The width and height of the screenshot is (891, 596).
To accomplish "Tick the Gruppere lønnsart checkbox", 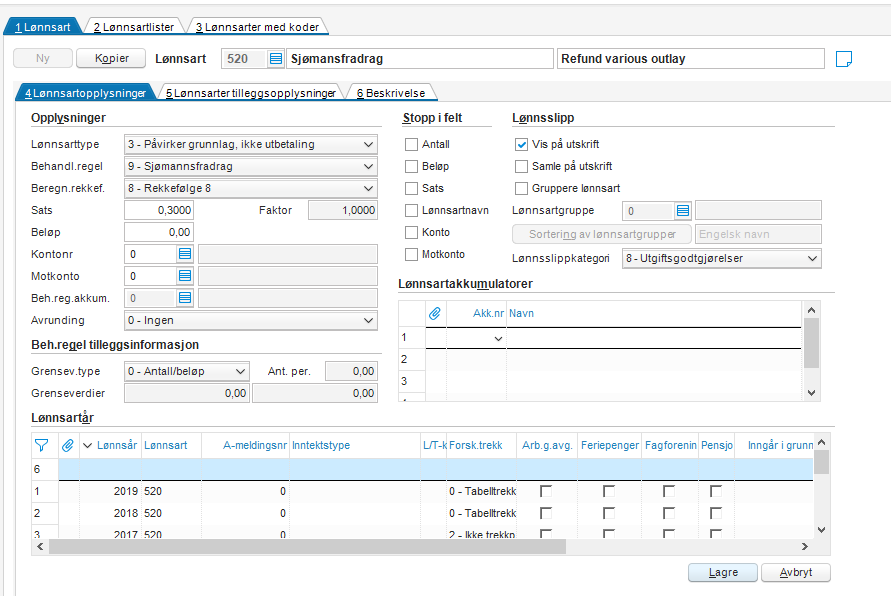I will point(521,188).
